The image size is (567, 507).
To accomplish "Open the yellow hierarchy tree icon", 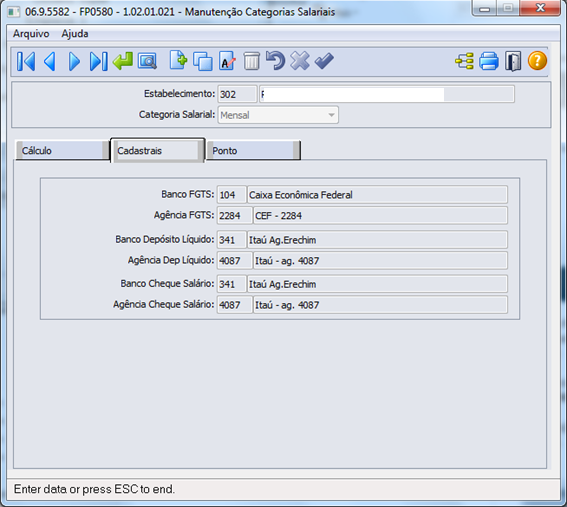I will coord(464,61).
